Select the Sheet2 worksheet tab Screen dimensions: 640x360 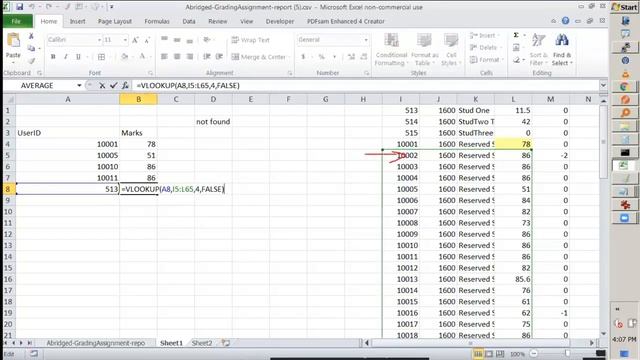tap(202, 343)
